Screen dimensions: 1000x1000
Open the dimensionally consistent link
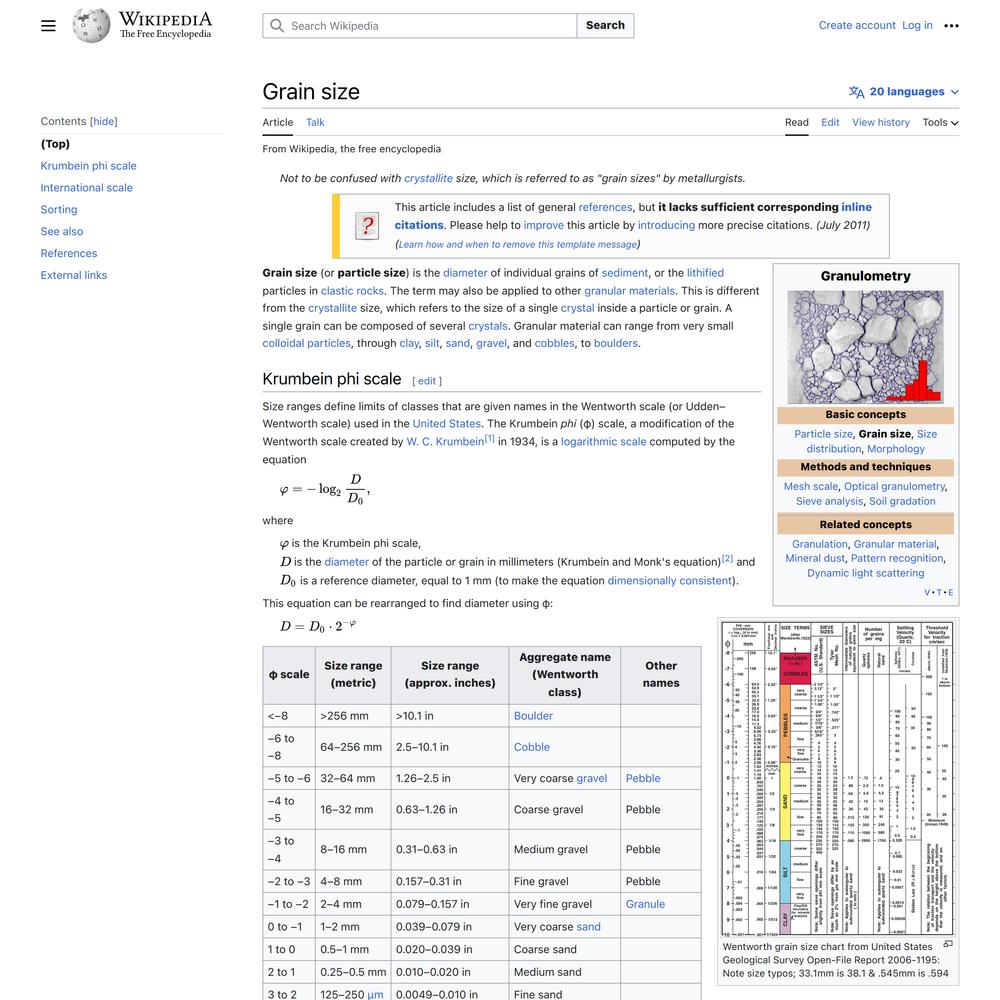tap(670, 581)
